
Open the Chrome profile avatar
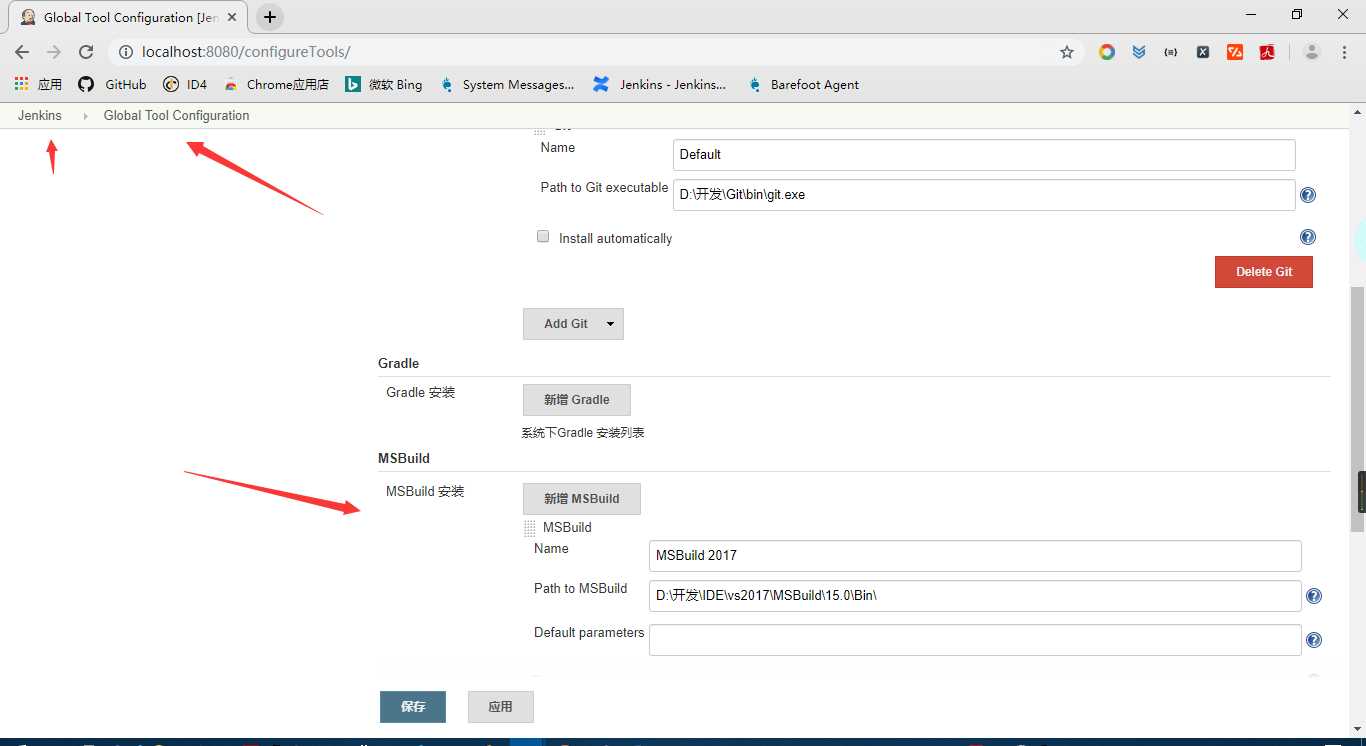coord(1312,52)
